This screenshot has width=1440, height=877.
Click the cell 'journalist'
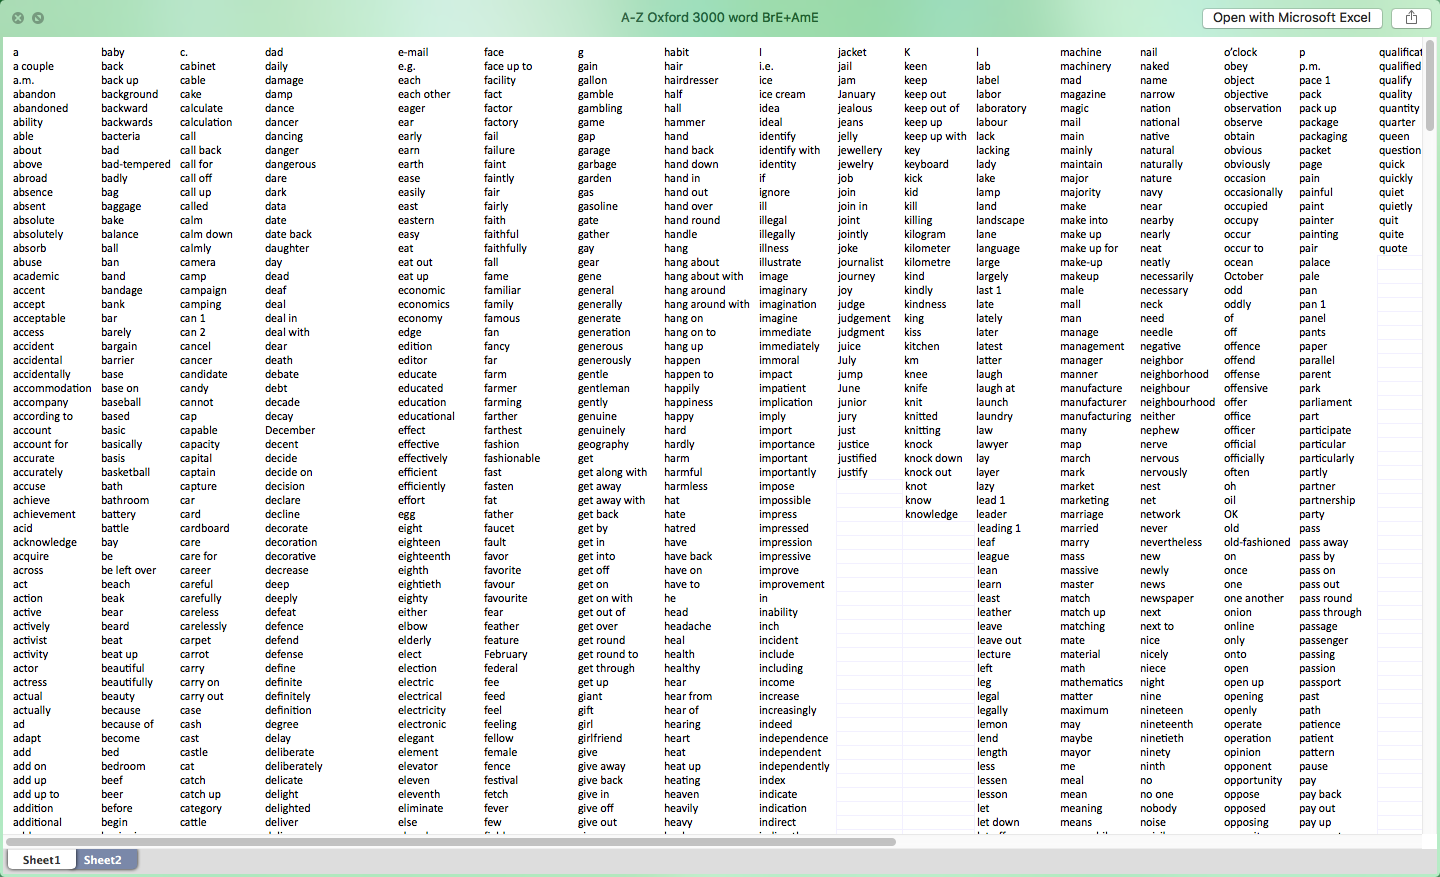coord(860,262)
